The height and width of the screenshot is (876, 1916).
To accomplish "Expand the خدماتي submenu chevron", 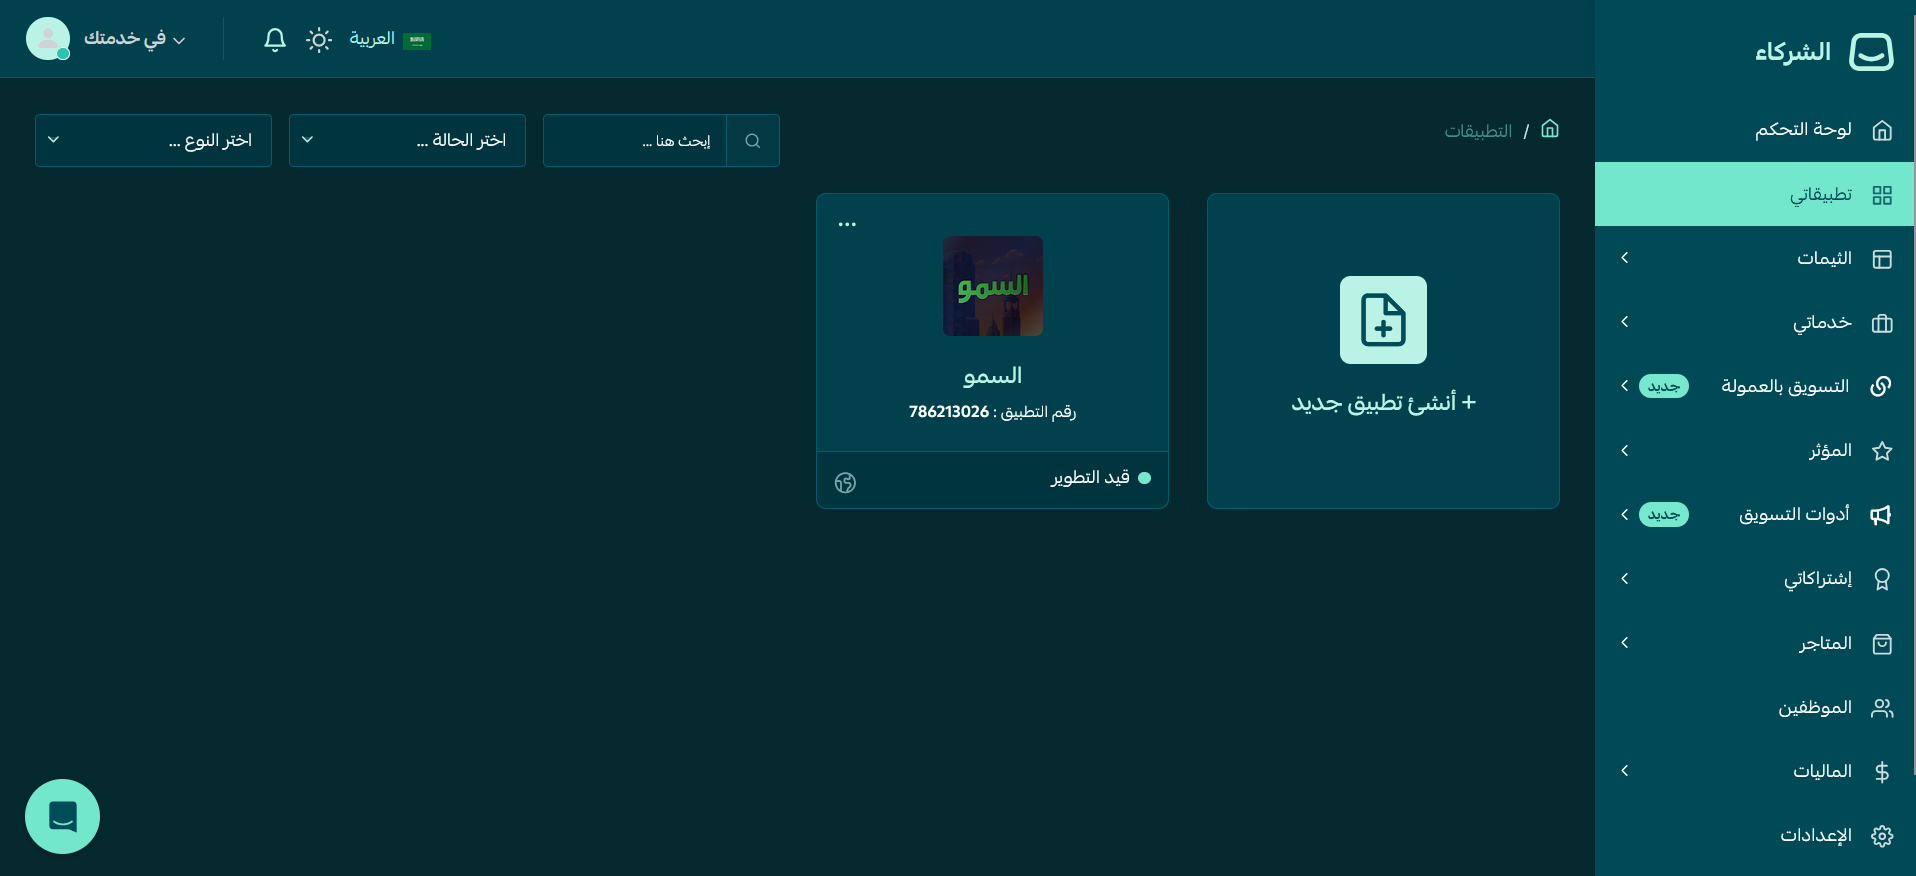I will (1625, 322).
